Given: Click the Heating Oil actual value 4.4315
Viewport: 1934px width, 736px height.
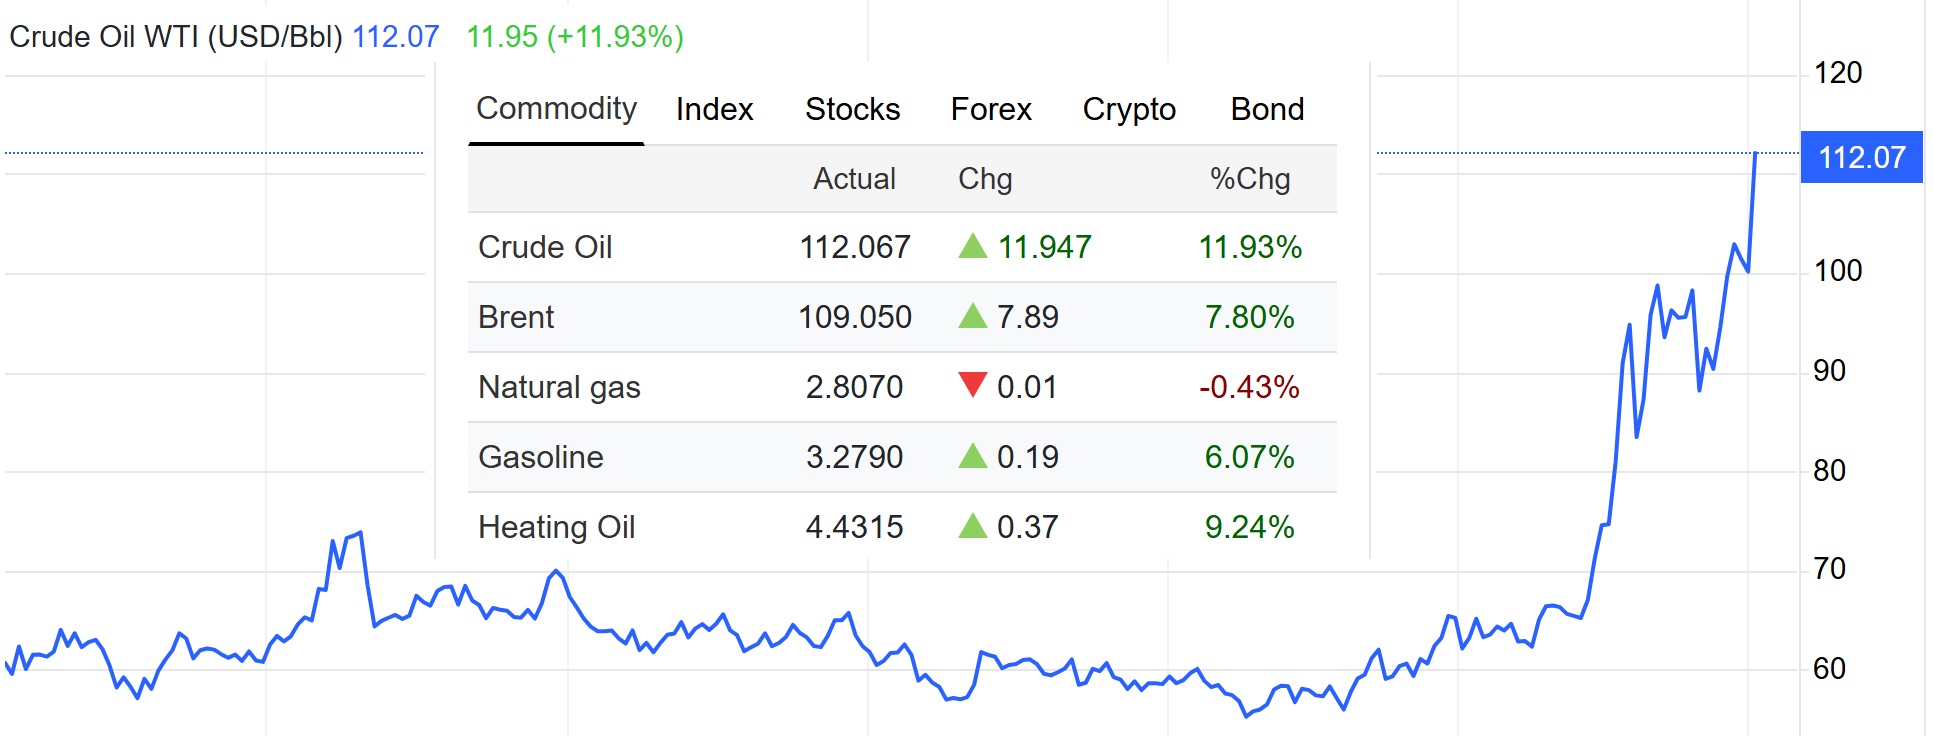Looking at the screenshot, I should (x=855, y=527).
